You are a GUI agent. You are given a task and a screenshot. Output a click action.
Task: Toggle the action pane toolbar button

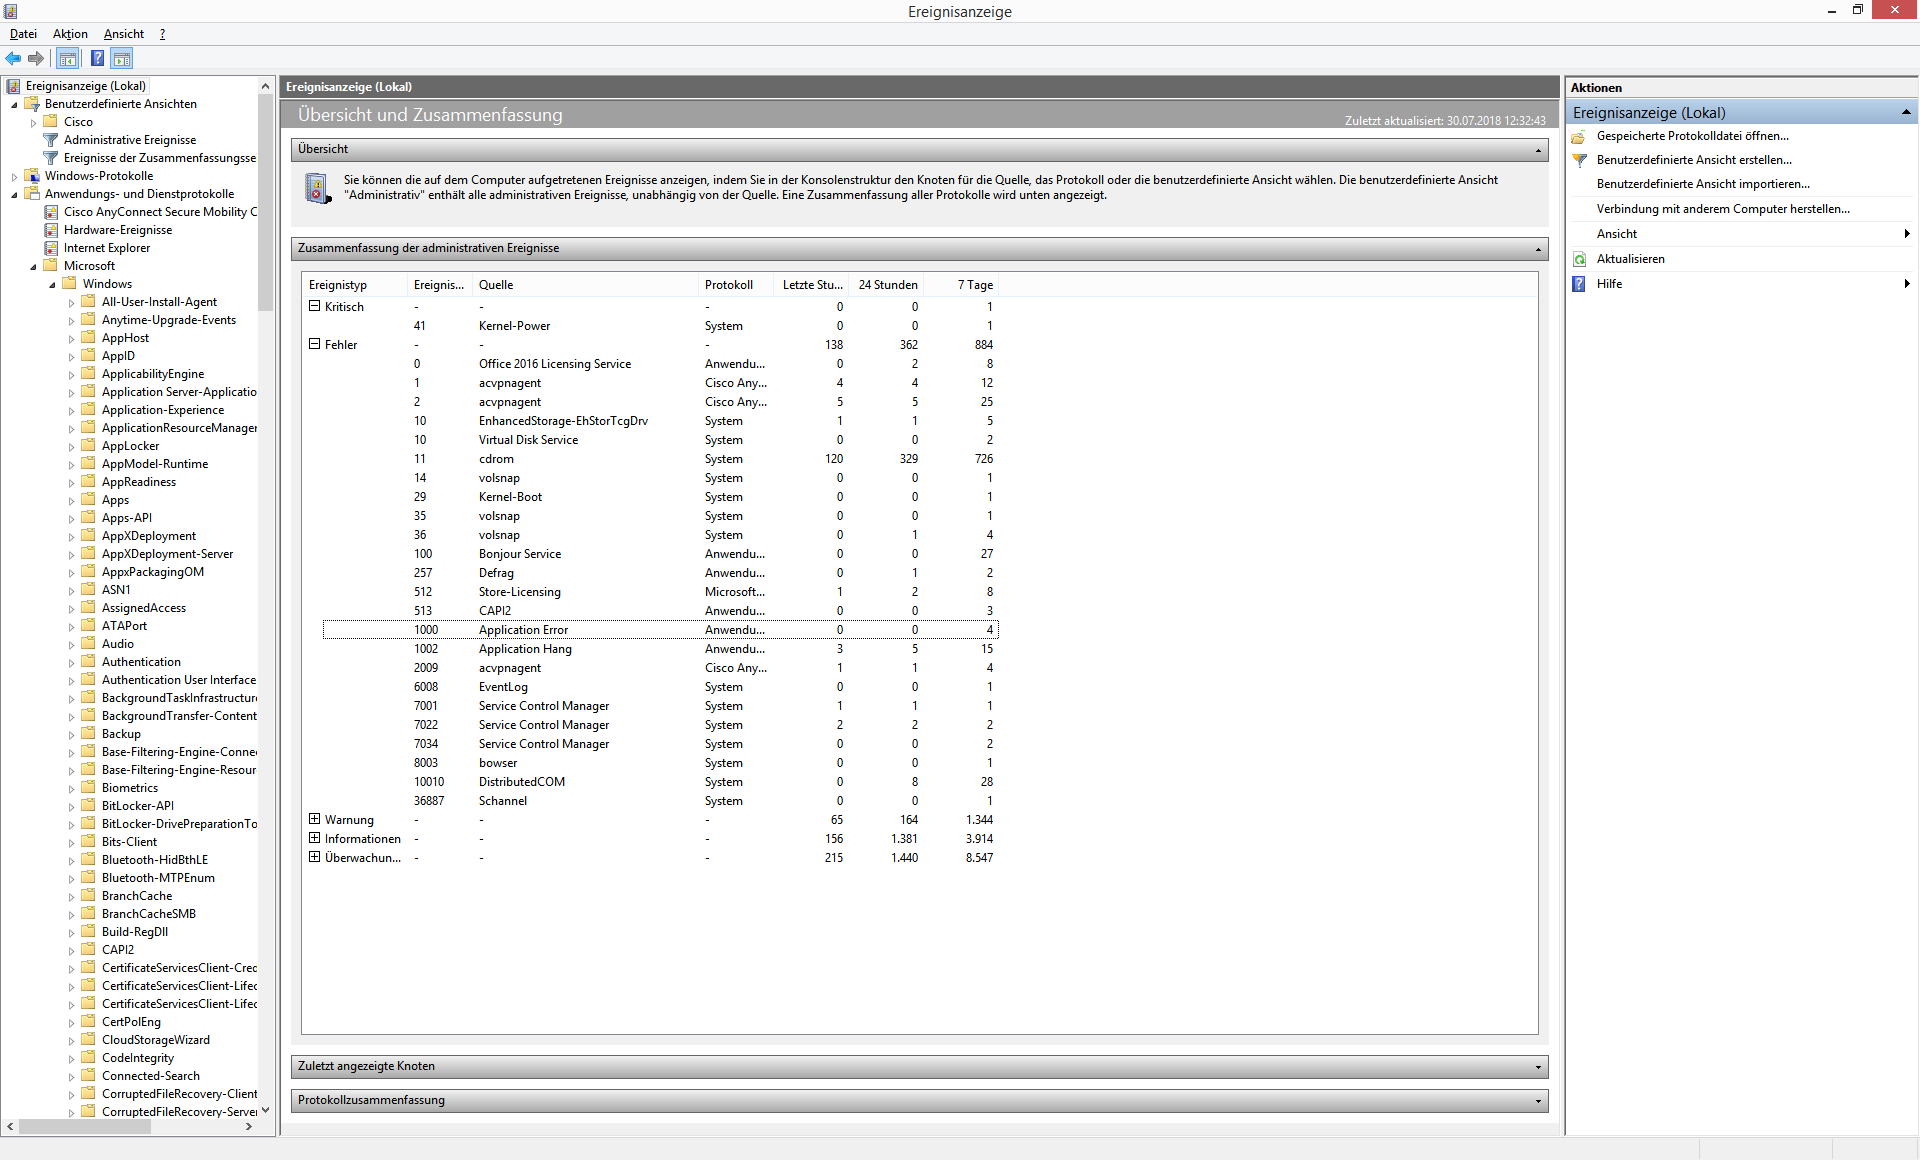[x=122, y=58]
